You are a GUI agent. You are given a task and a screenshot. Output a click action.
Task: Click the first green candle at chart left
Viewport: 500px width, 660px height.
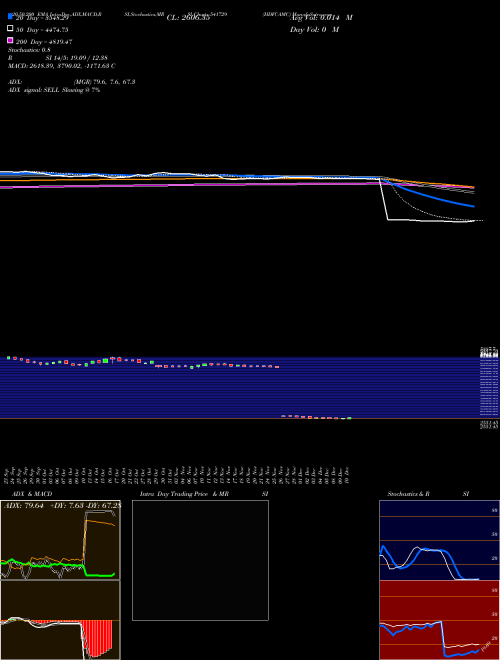click(x=8, y=358)
